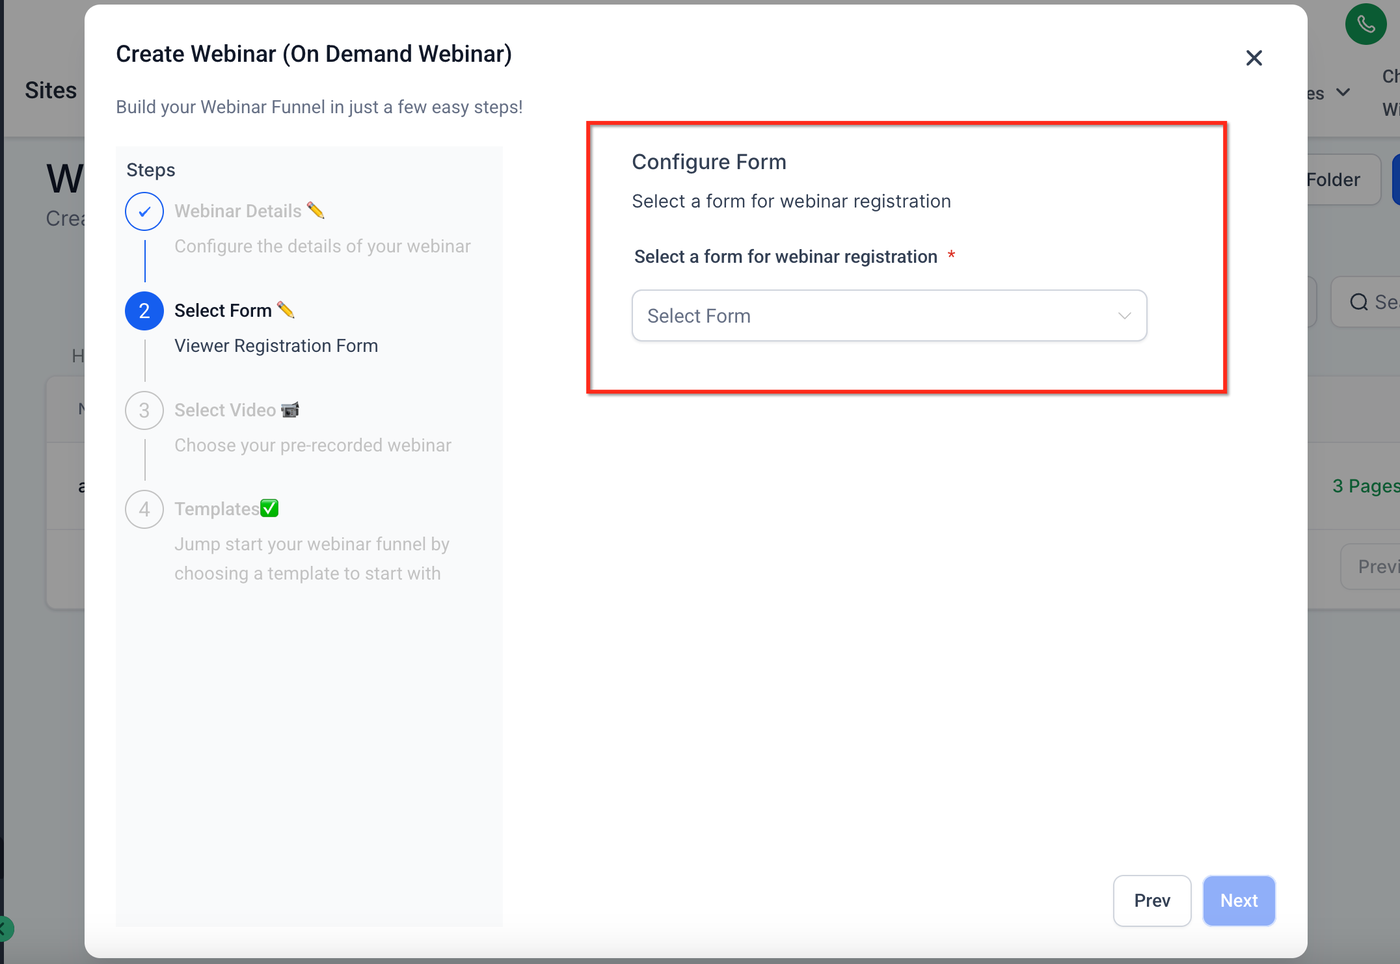The image size is (1400, 964).
Task: Click the blue step 2 number circle
Action: 145,311
